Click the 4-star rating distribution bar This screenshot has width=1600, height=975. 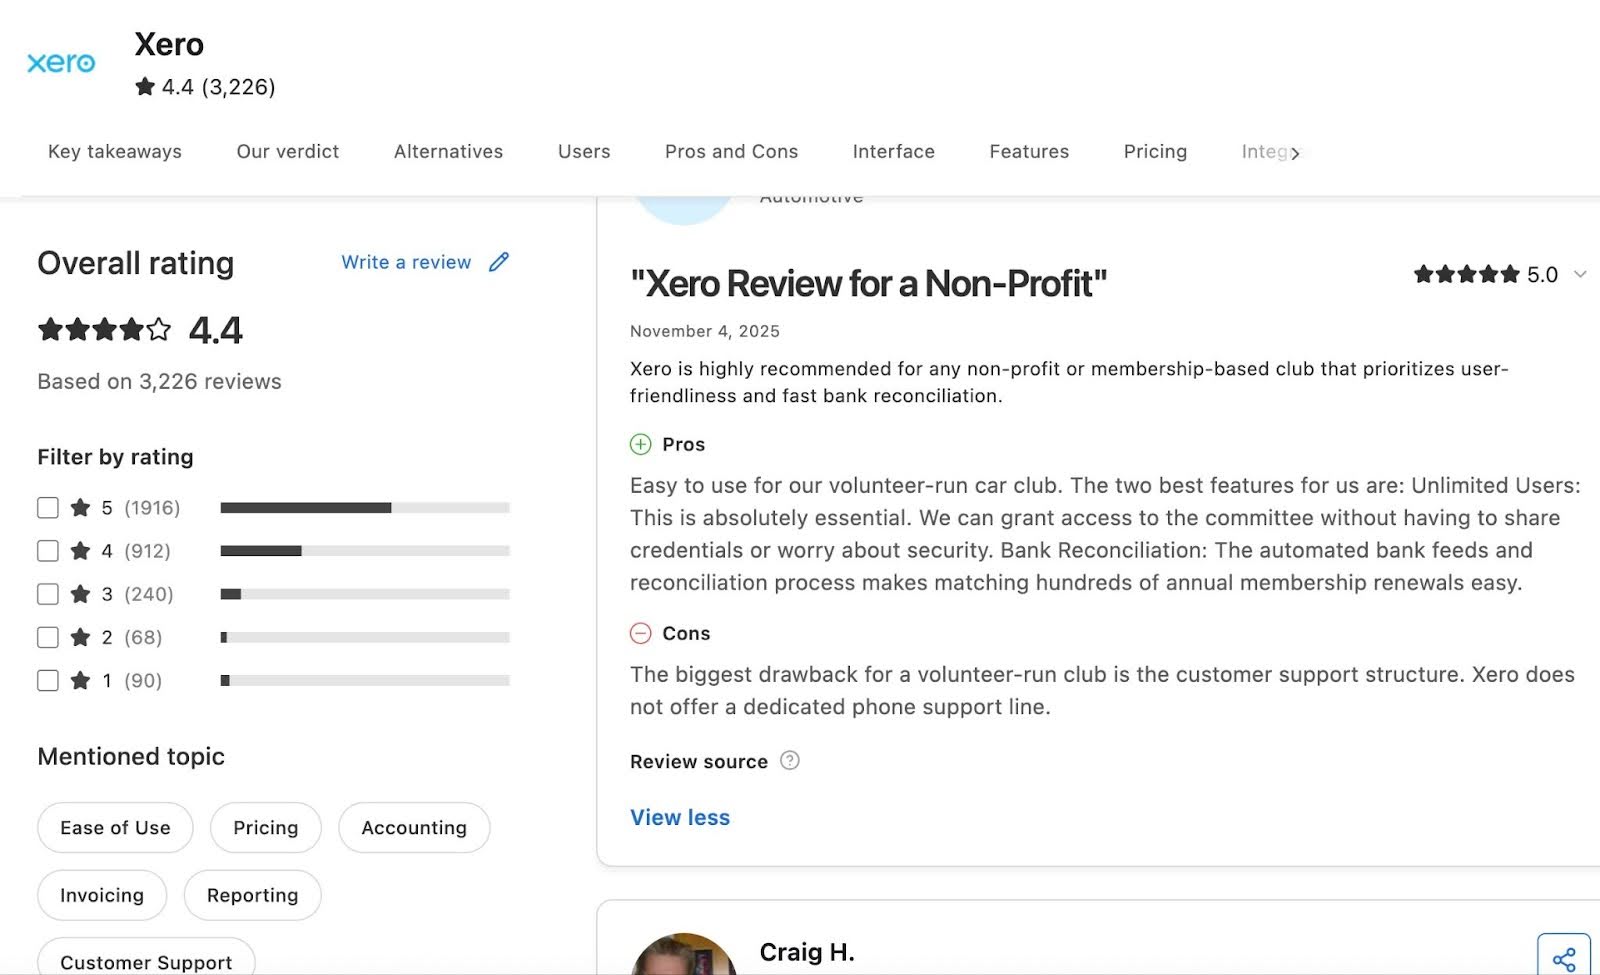(x=365, y=550)
